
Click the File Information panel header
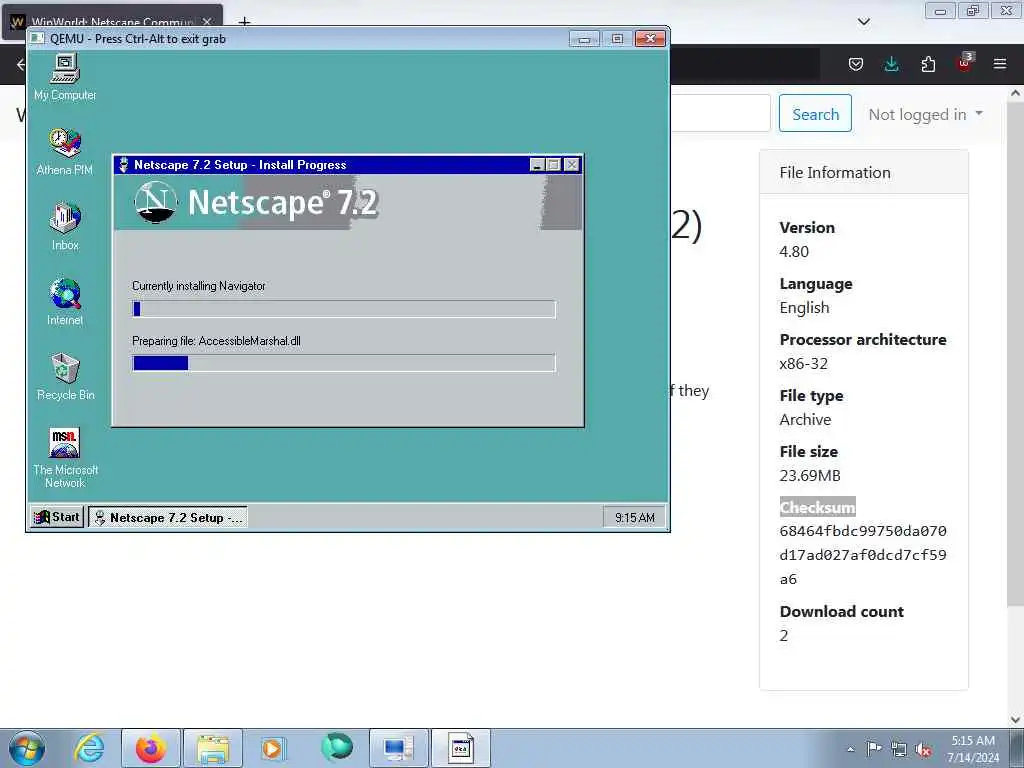pyautogui.click(x=863, y=172)
